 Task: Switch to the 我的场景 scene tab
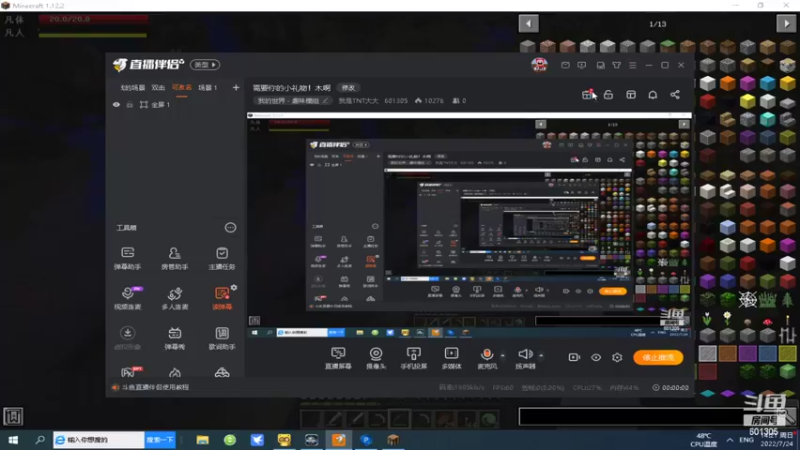point(133,88)
